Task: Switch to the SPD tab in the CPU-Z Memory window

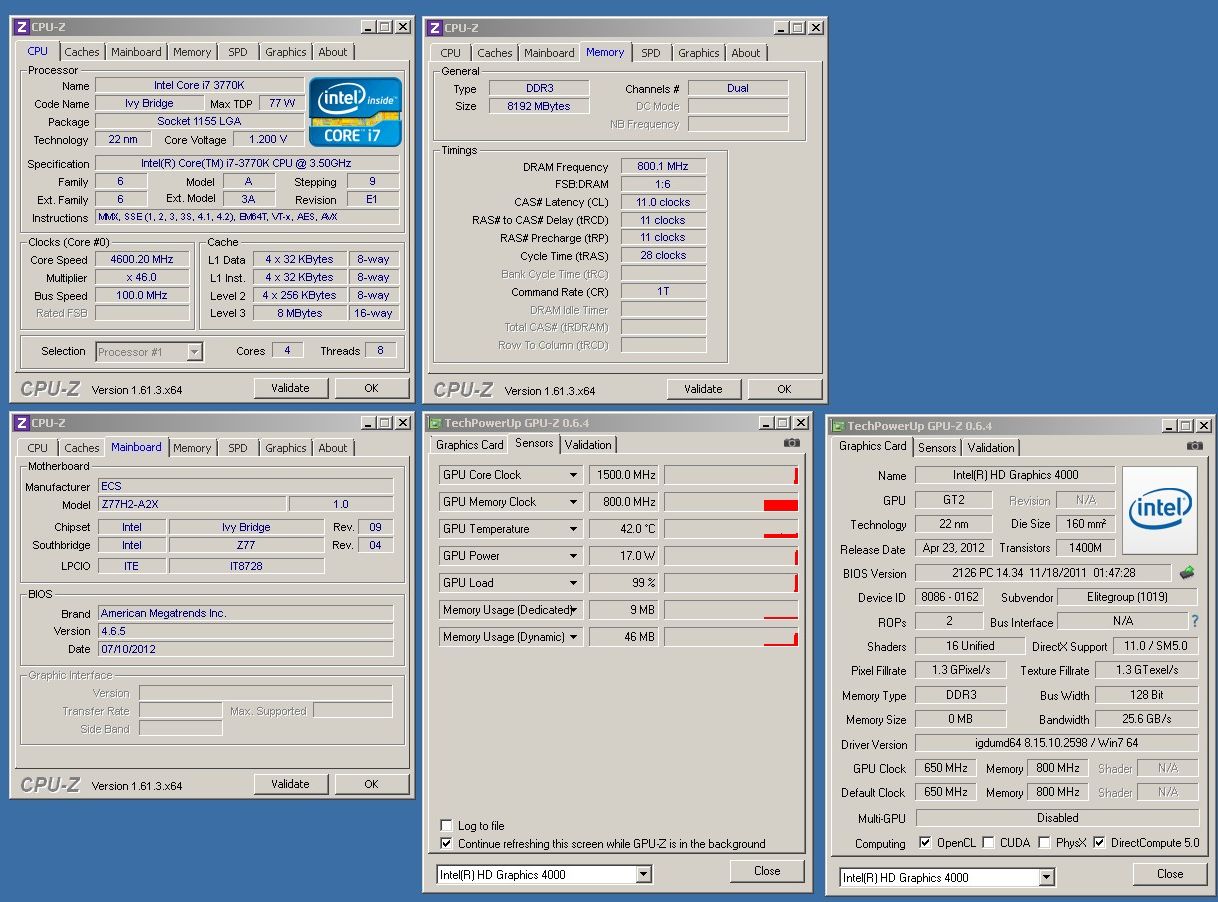Action: [650, 53]
